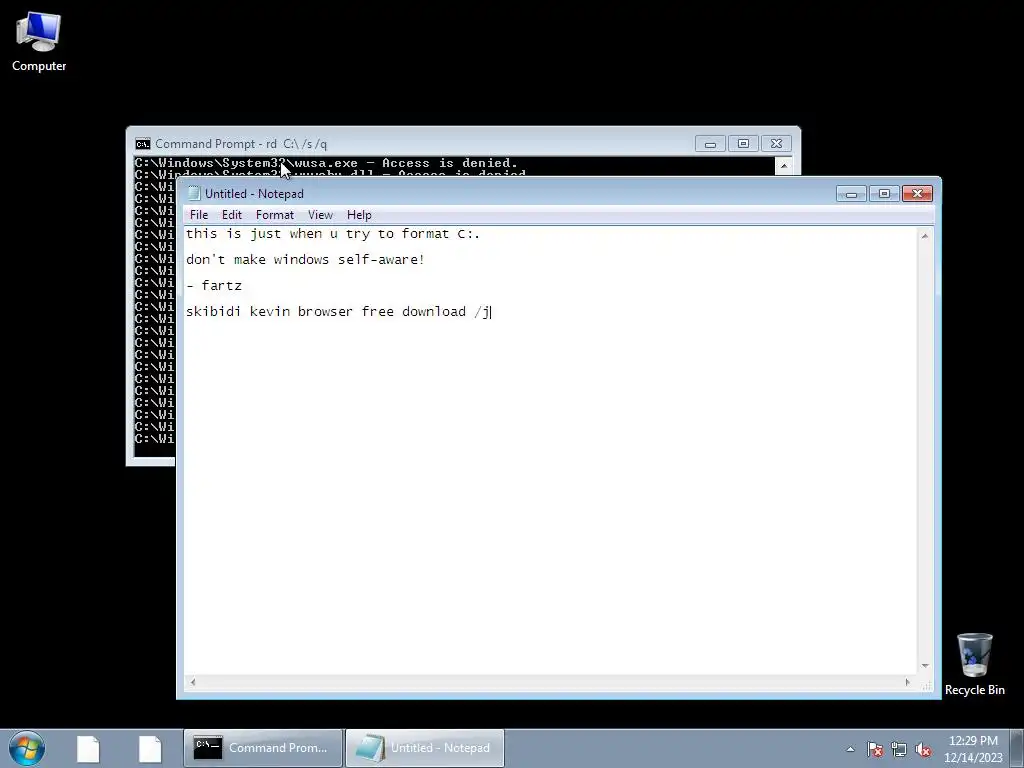
Task: Click Notepad horizontal scrollbar right arrow
Action: point(907,682)
